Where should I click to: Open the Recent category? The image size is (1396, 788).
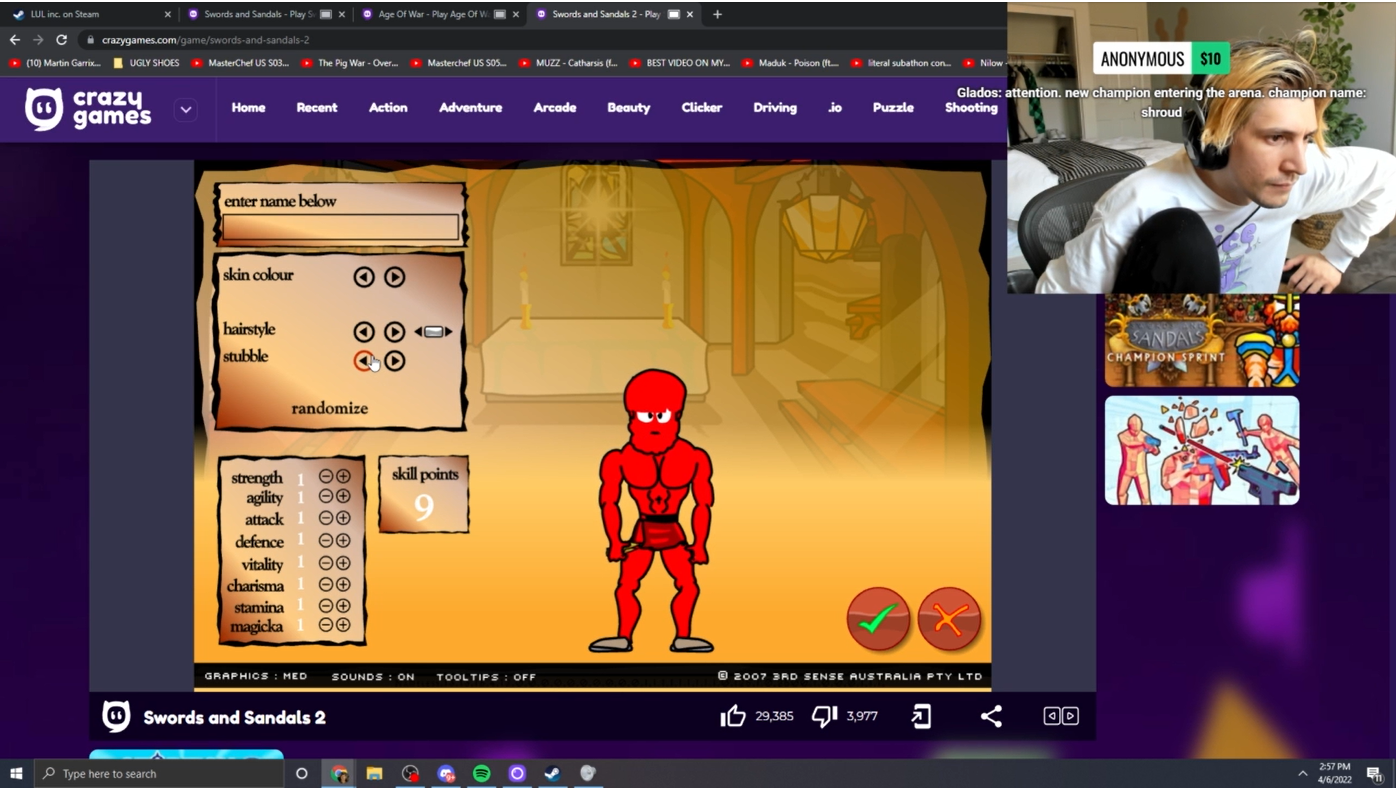click(317, 107)
